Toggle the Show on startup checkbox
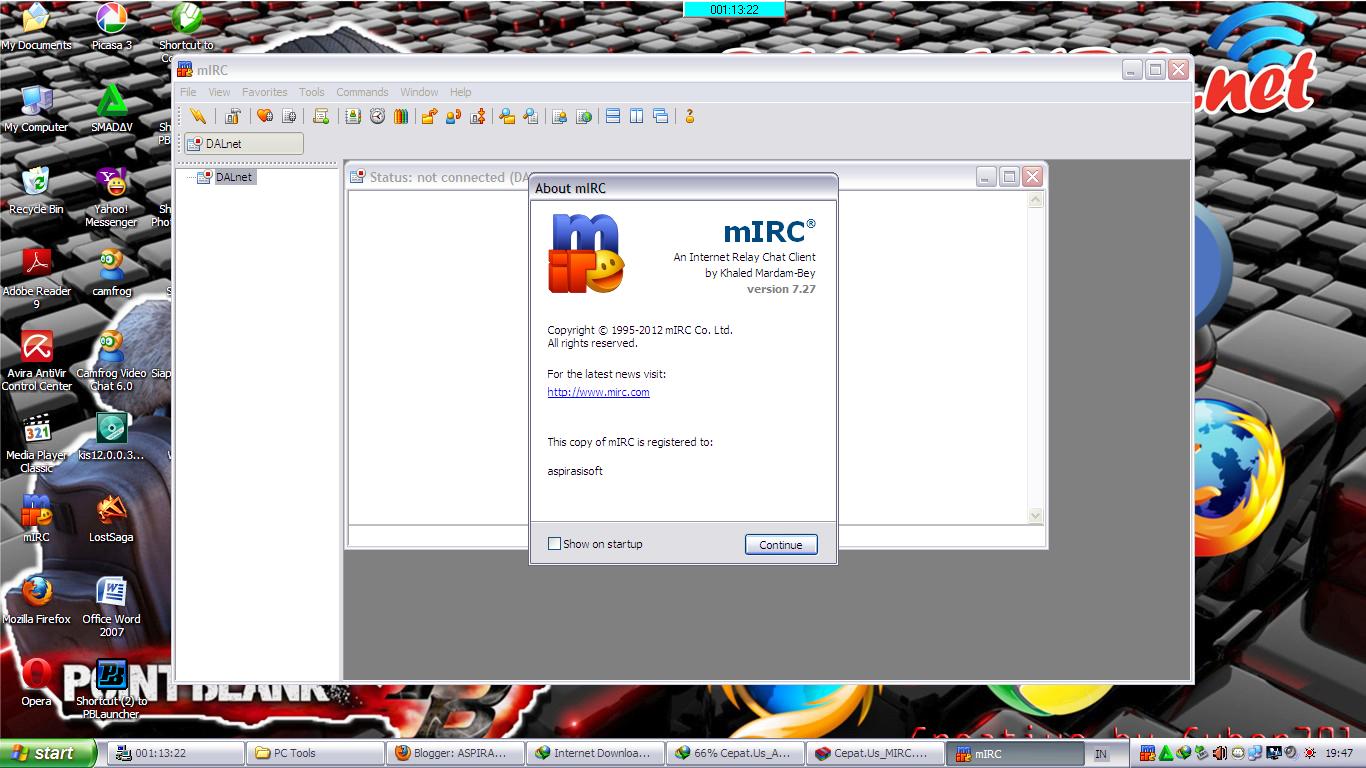 coord(554,544)
